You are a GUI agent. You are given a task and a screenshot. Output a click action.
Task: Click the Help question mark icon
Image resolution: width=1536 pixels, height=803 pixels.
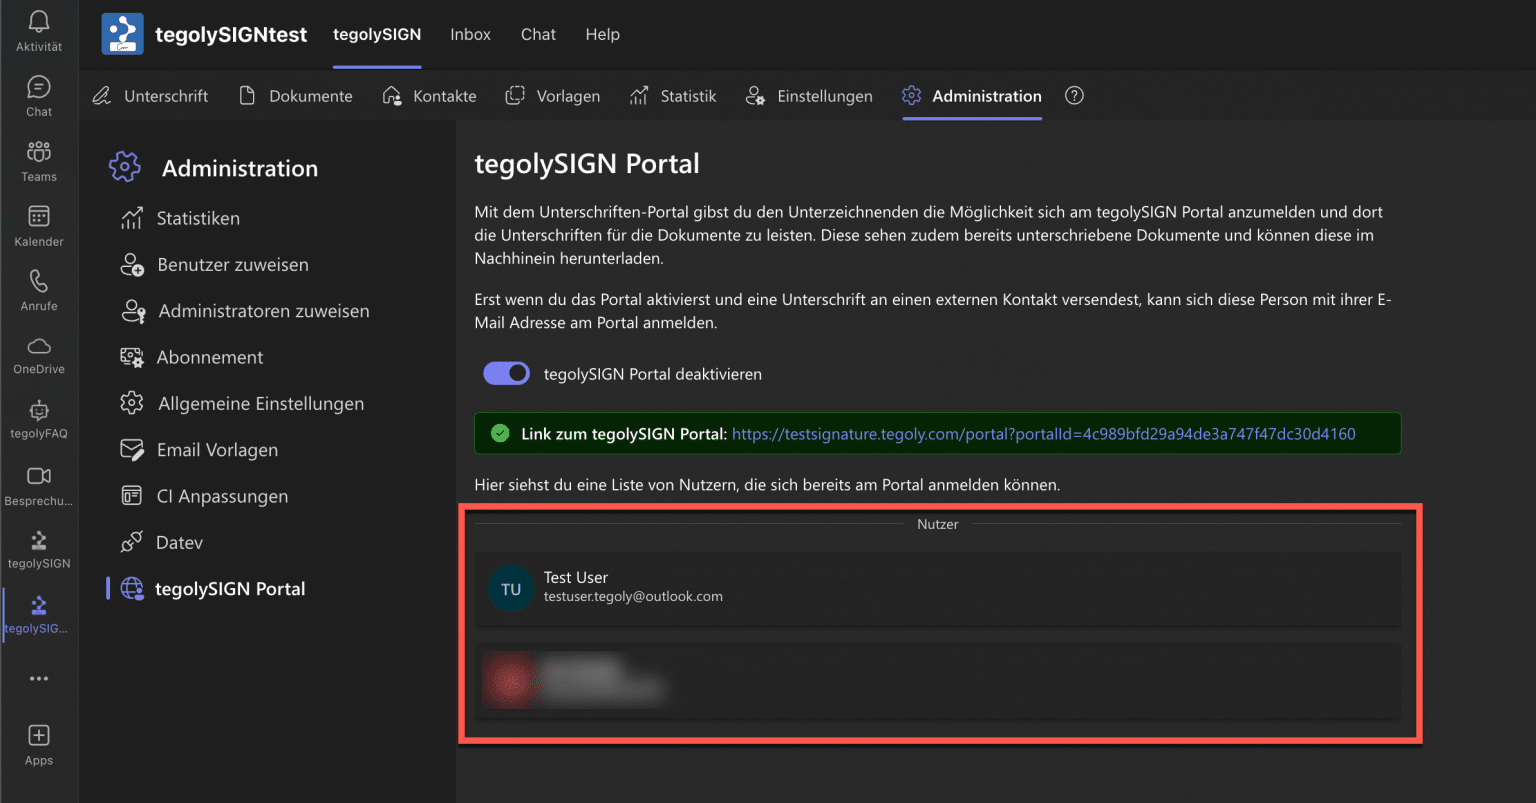click(x=1074, y=95)
